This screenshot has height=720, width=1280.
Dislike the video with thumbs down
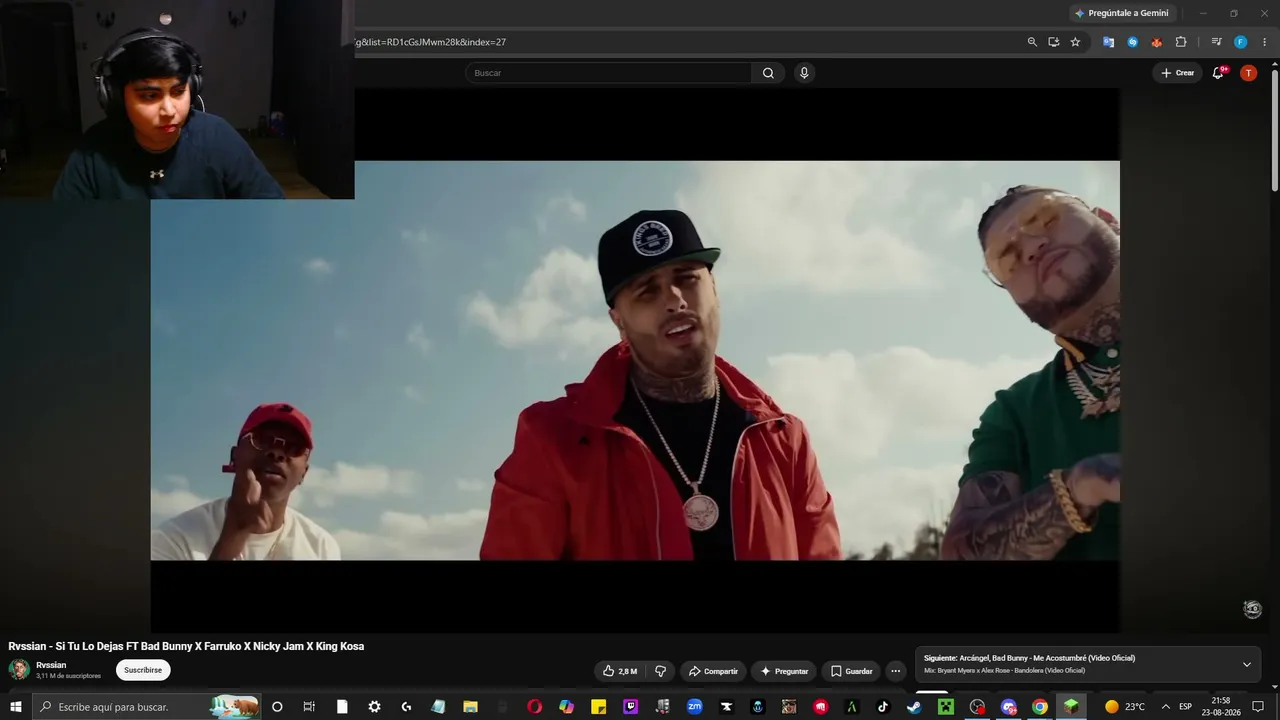pyautogui.click(x=660, y=671)
